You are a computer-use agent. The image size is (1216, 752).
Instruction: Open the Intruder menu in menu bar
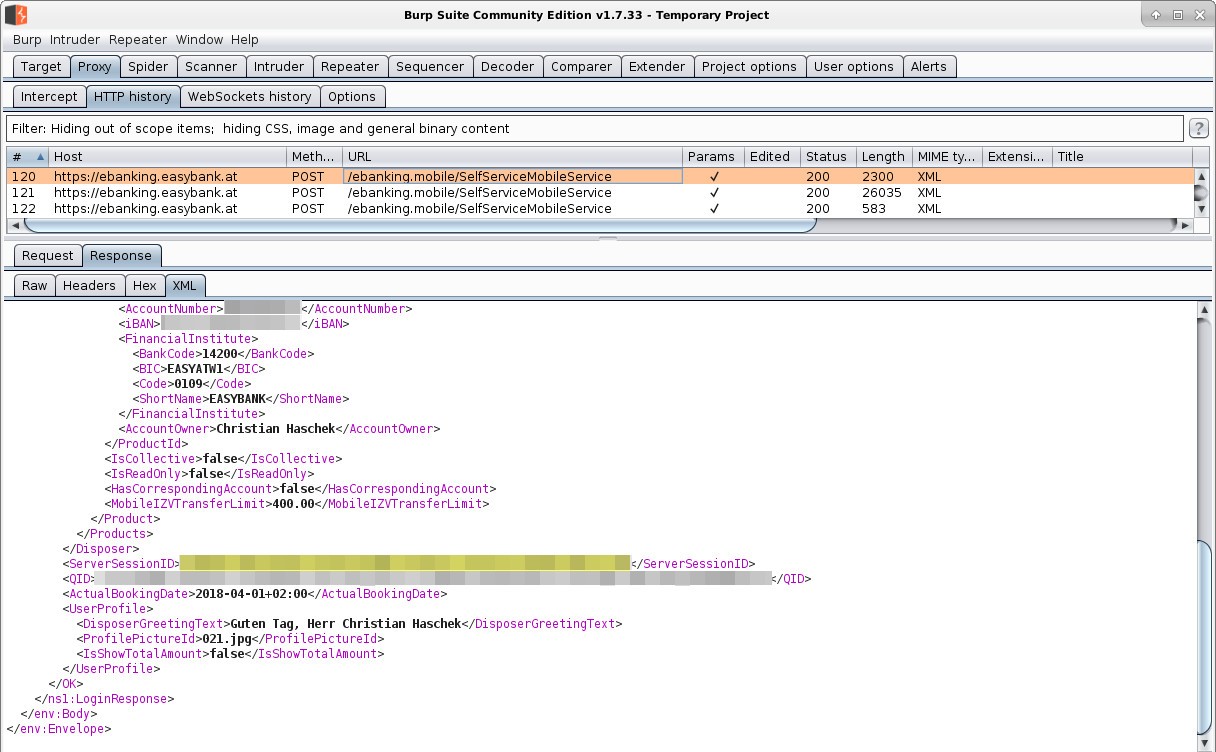75,40
